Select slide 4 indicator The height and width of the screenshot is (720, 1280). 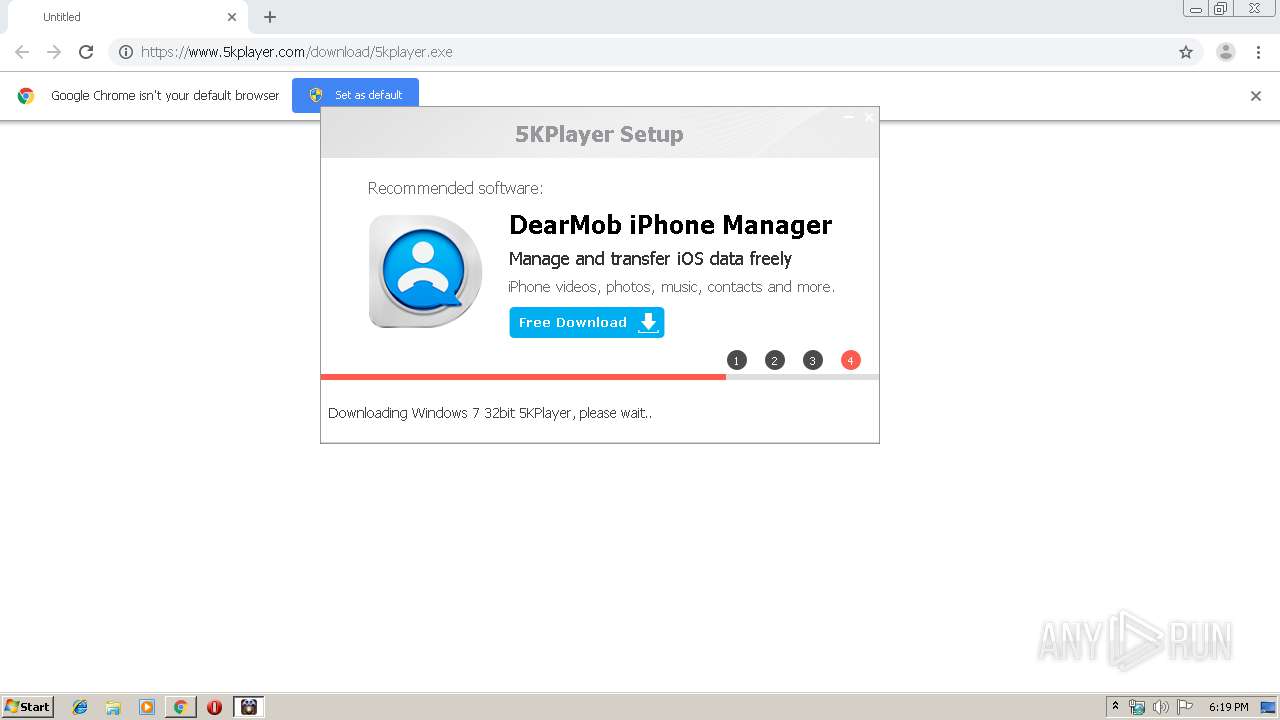(851, 360)
